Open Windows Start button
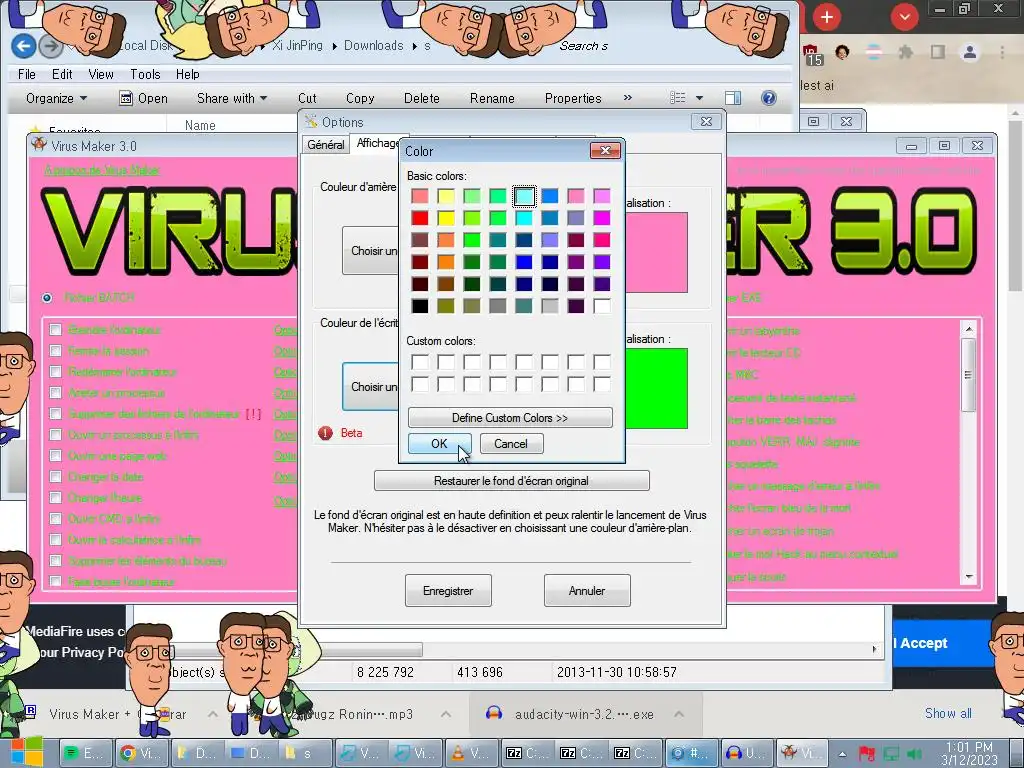Image resolution: width=1024 pixels, height=768 pixels. point(25,751)
